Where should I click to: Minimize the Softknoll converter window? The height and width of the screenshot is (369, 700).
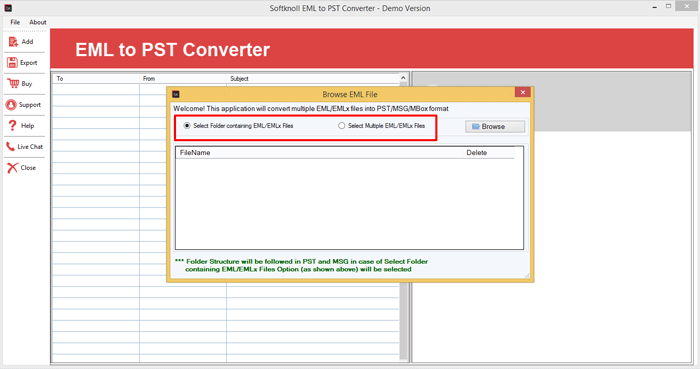click(x=654, y=8)
